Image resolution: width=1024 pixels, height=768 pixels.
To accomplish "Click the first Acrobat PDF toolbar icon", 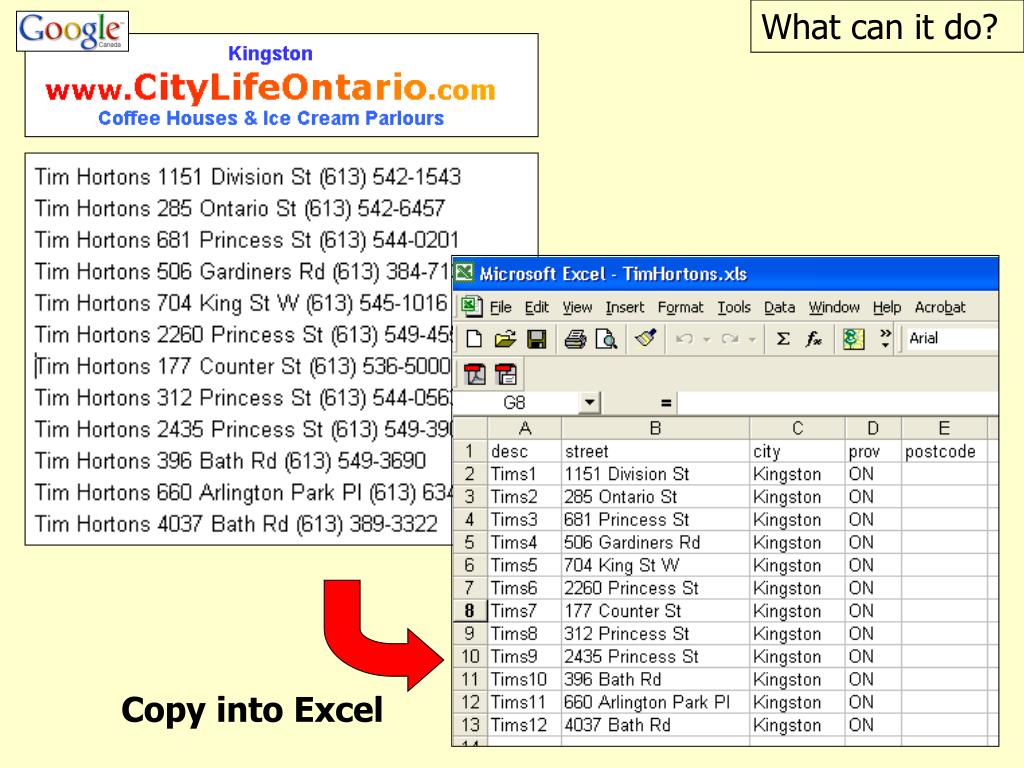I will [475, 375].
